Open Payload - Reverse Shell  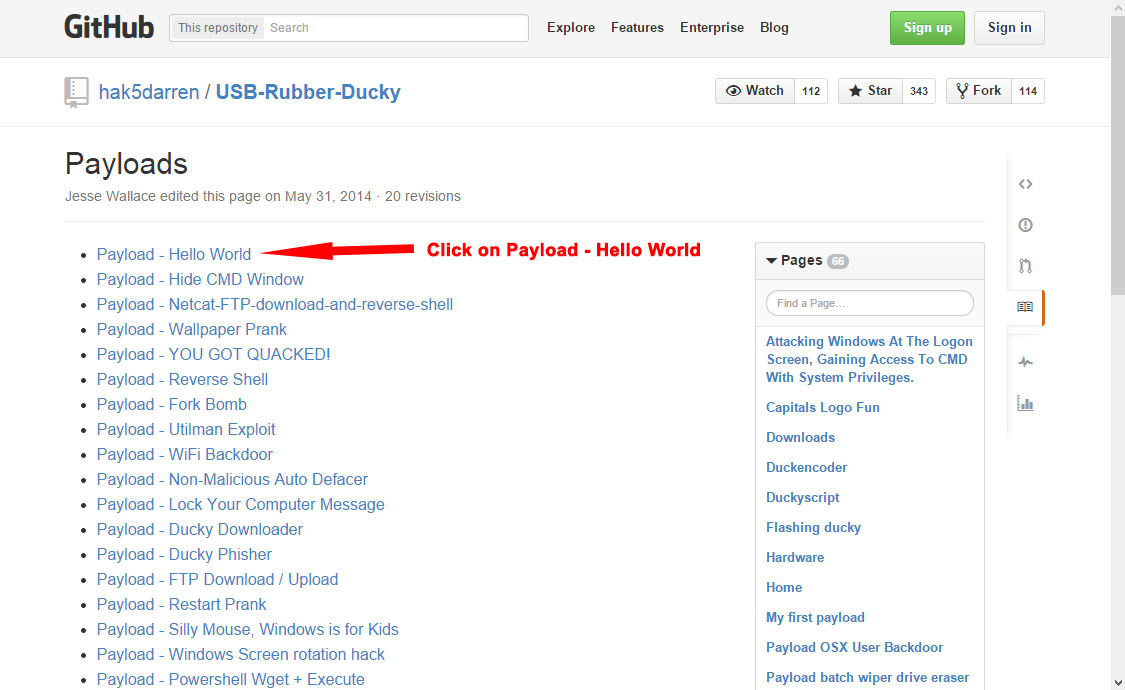coord(182,379)
